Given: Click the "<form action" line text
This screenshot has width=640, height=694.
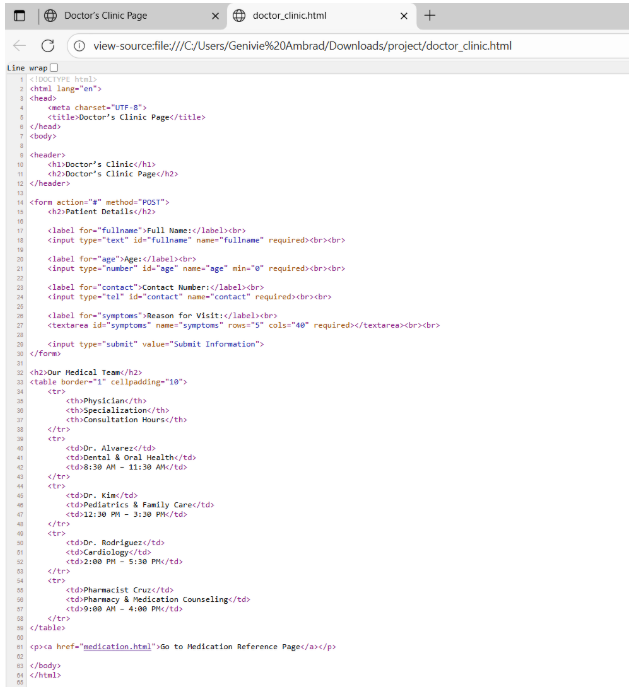Looking at the screenshot, I should [x=100, y=202].
